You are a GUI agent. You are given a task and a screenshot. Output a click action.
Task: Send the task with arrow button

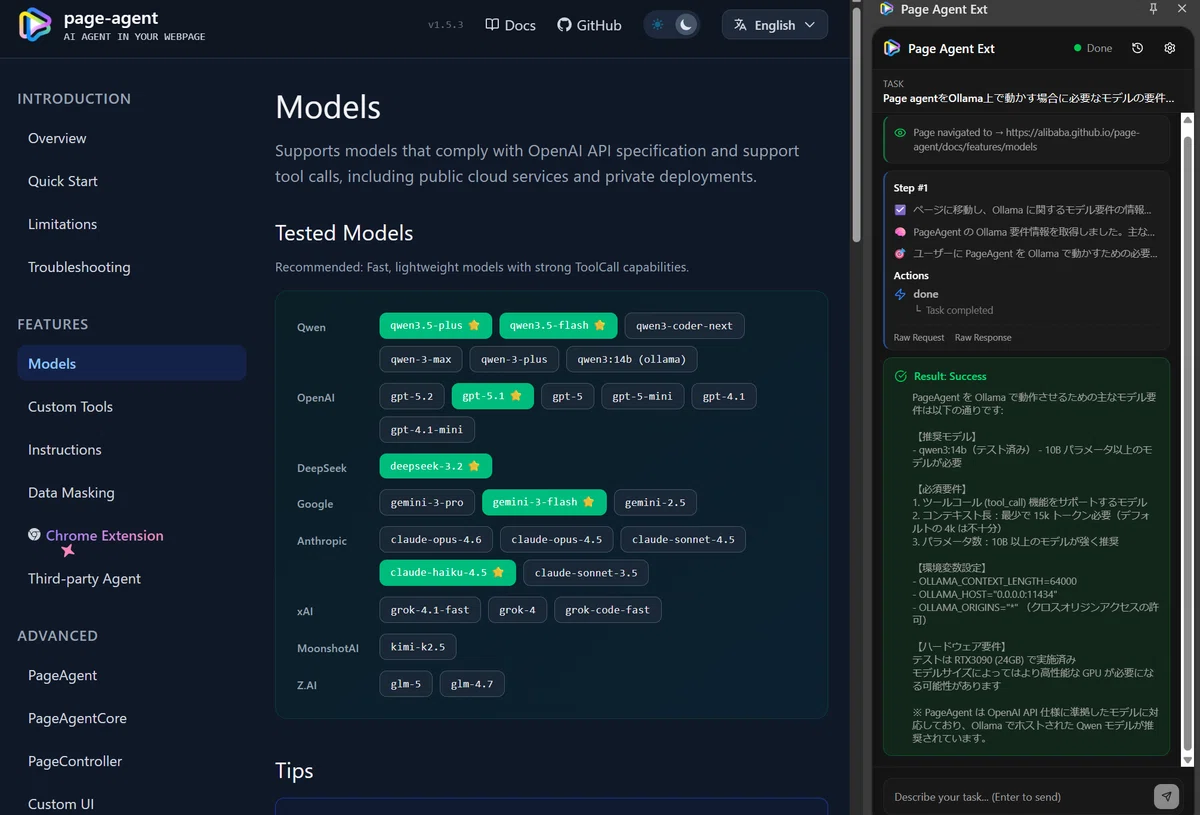1166,796
